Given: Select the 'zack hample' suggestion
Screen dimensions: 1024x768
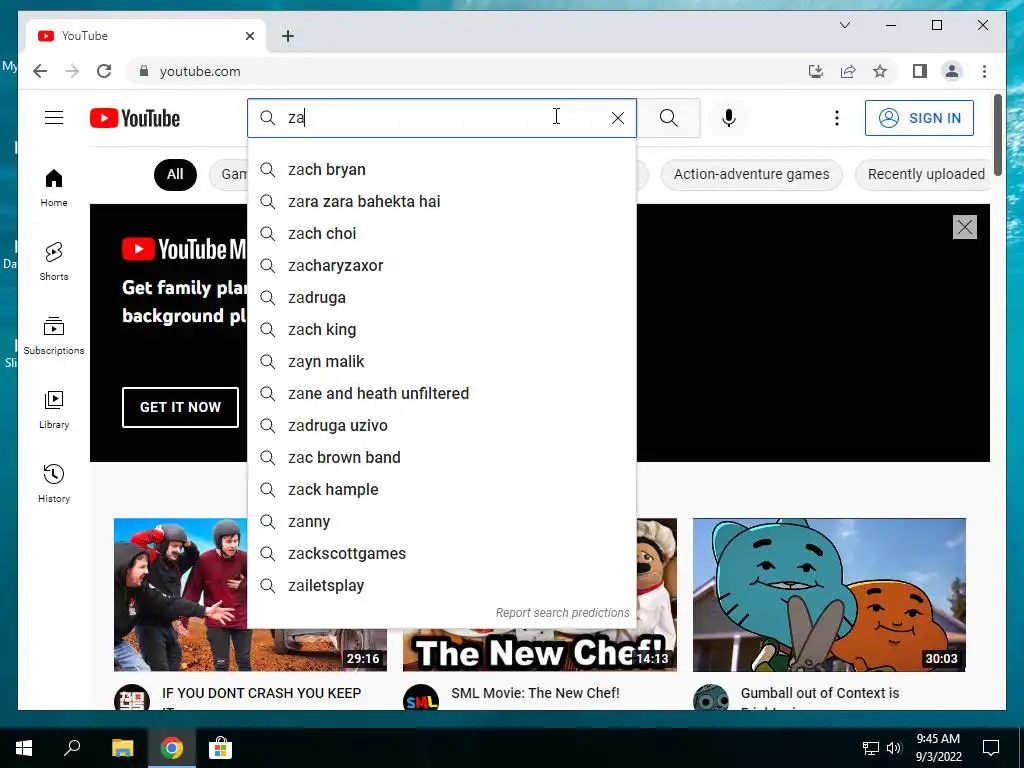Looking at the screenshot, I should click(x=442, y=490).
